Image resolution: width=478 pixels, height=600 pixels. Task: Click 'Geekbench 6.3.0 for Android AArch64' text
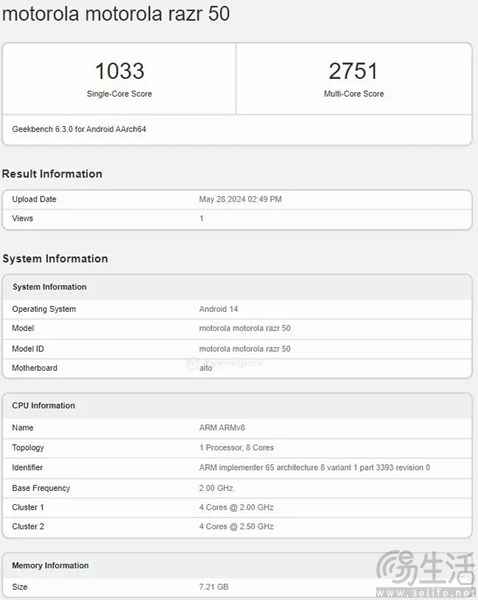pyautogui.click(x=79, y=129)
